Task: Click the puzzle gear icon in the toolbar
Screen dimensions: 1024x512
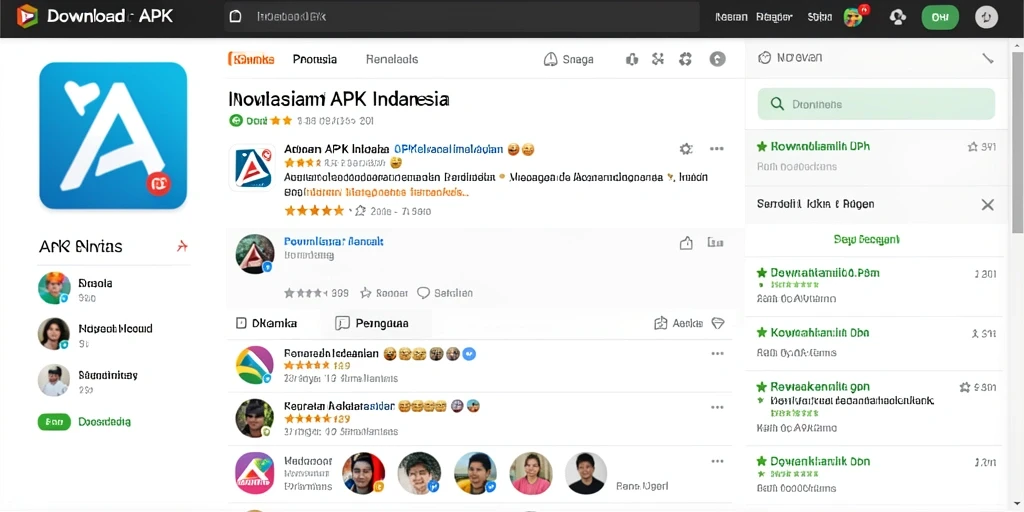Action: 685,59
